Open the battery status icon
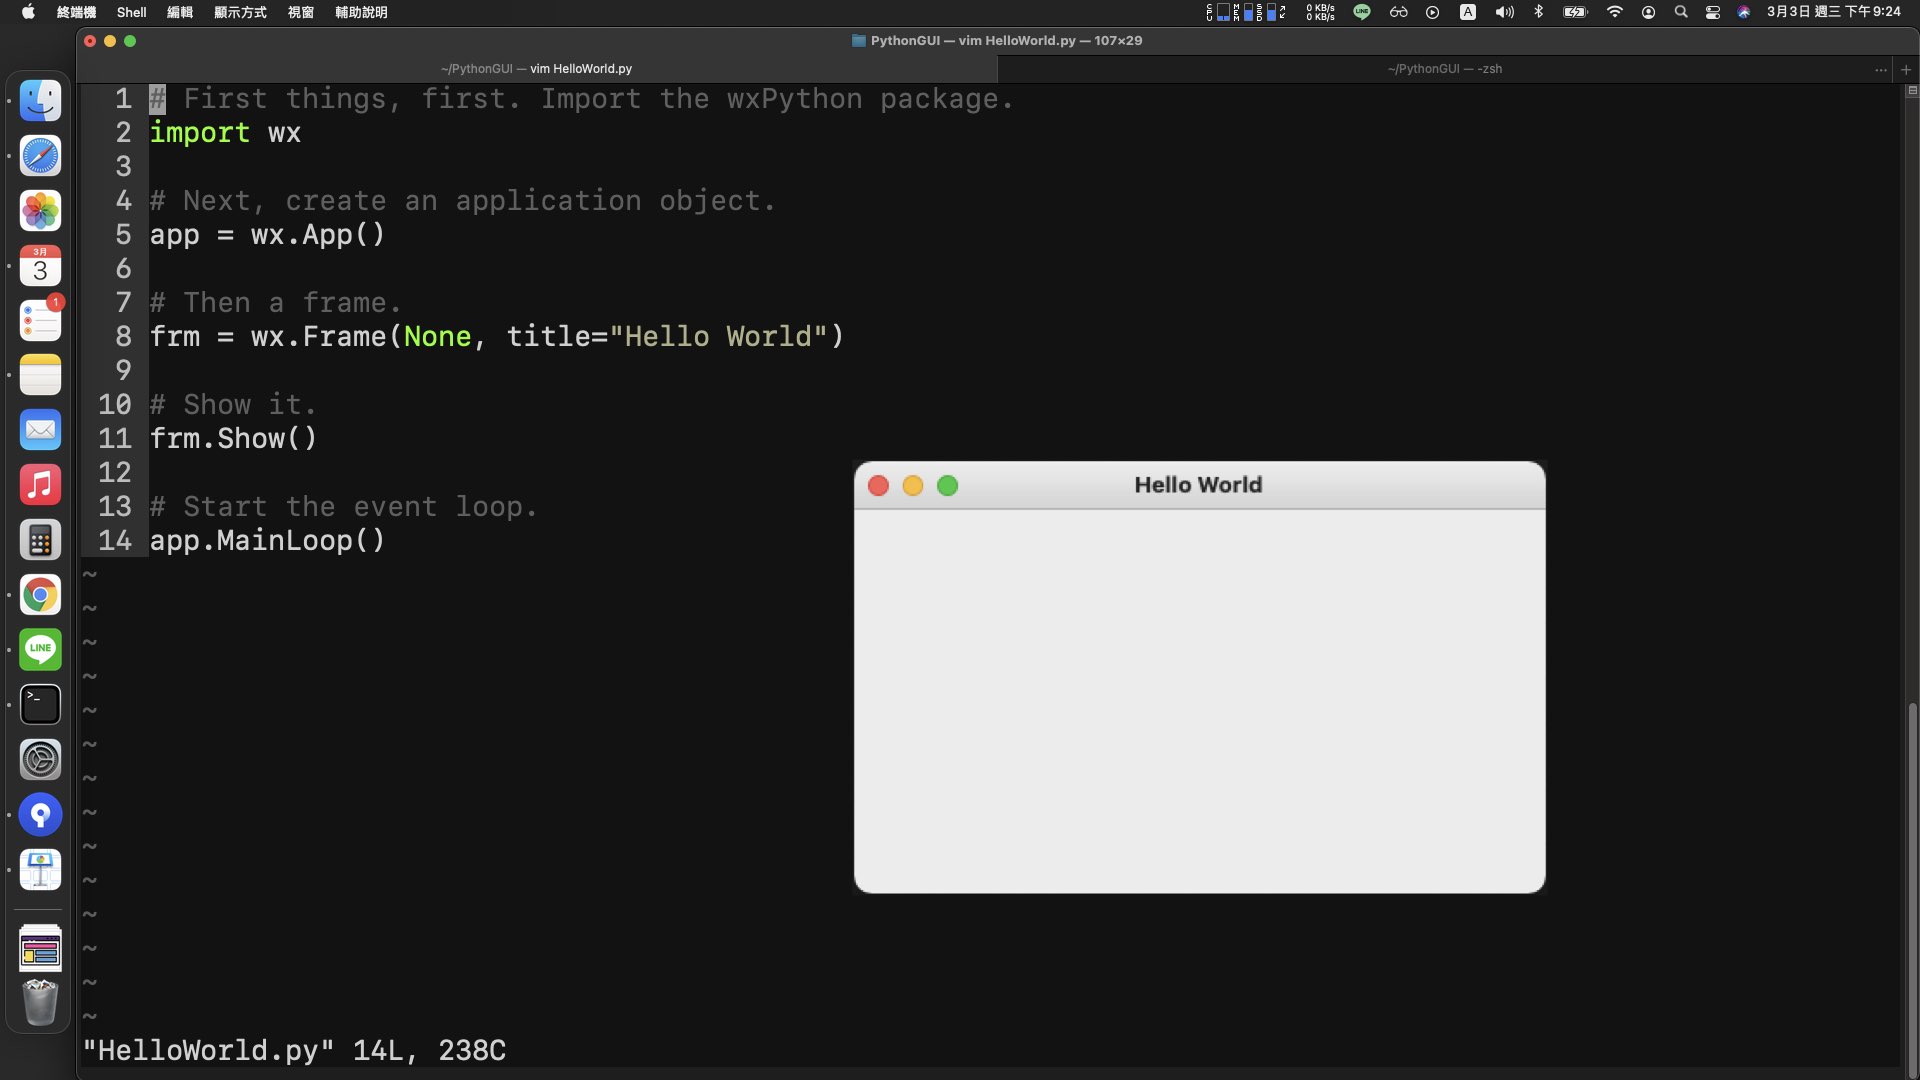The width and height of the screenshot is (1920, 1080). [x=1576, y=12]
